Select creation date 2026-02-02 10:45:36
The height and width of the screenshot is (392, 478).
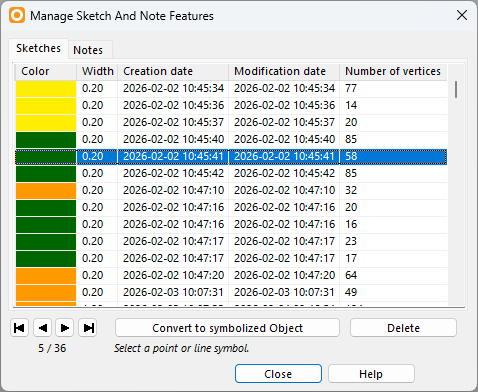(173, 105)
